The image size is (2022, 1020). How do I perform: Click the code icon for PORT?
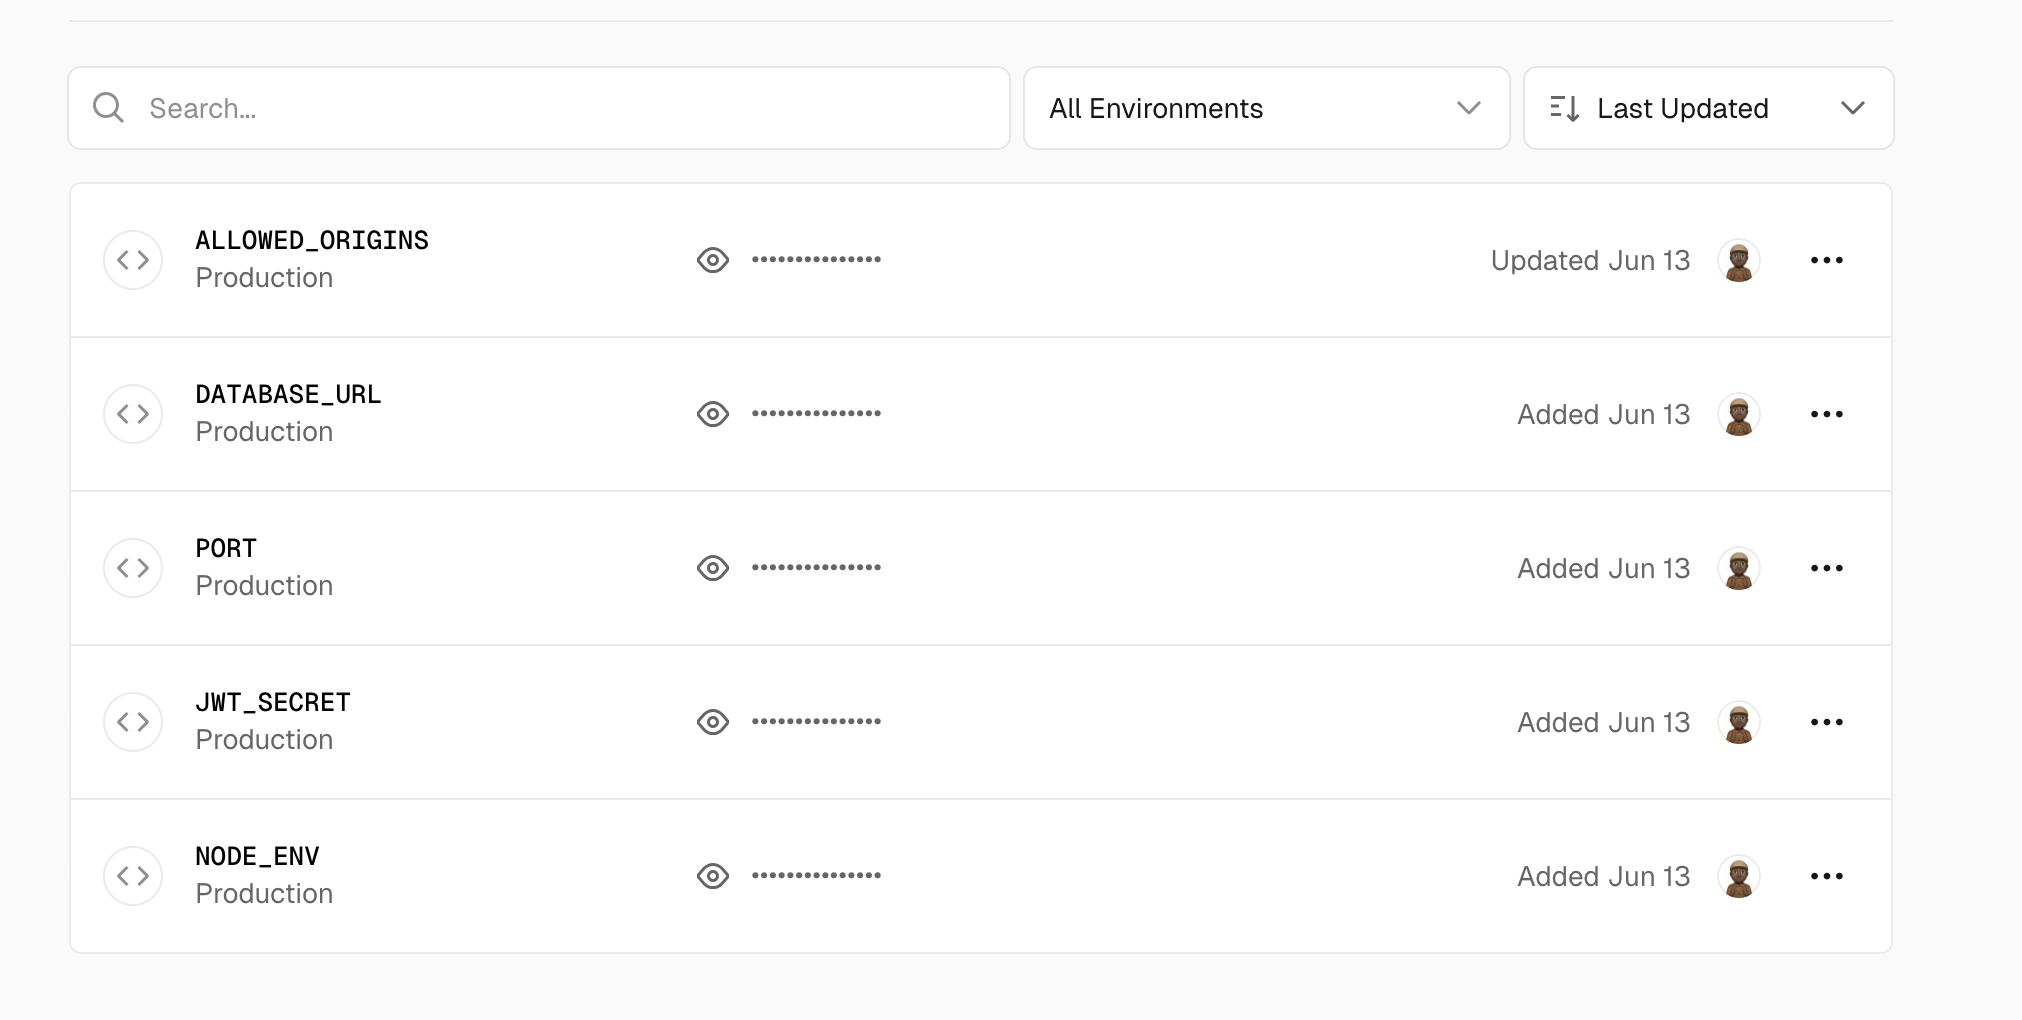133,568
